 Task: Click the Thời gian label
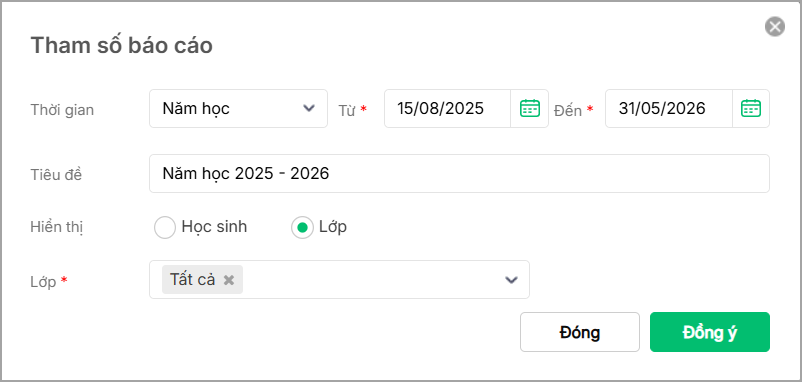(x=62, y=110)
